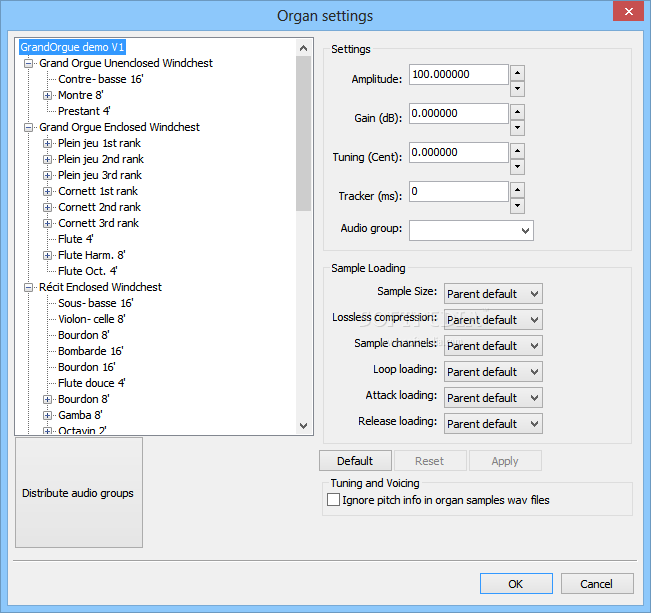Increase Gain (dB) with up arrow
The height and width of the screenshot is (613, 651).
[x=517, y=112]
